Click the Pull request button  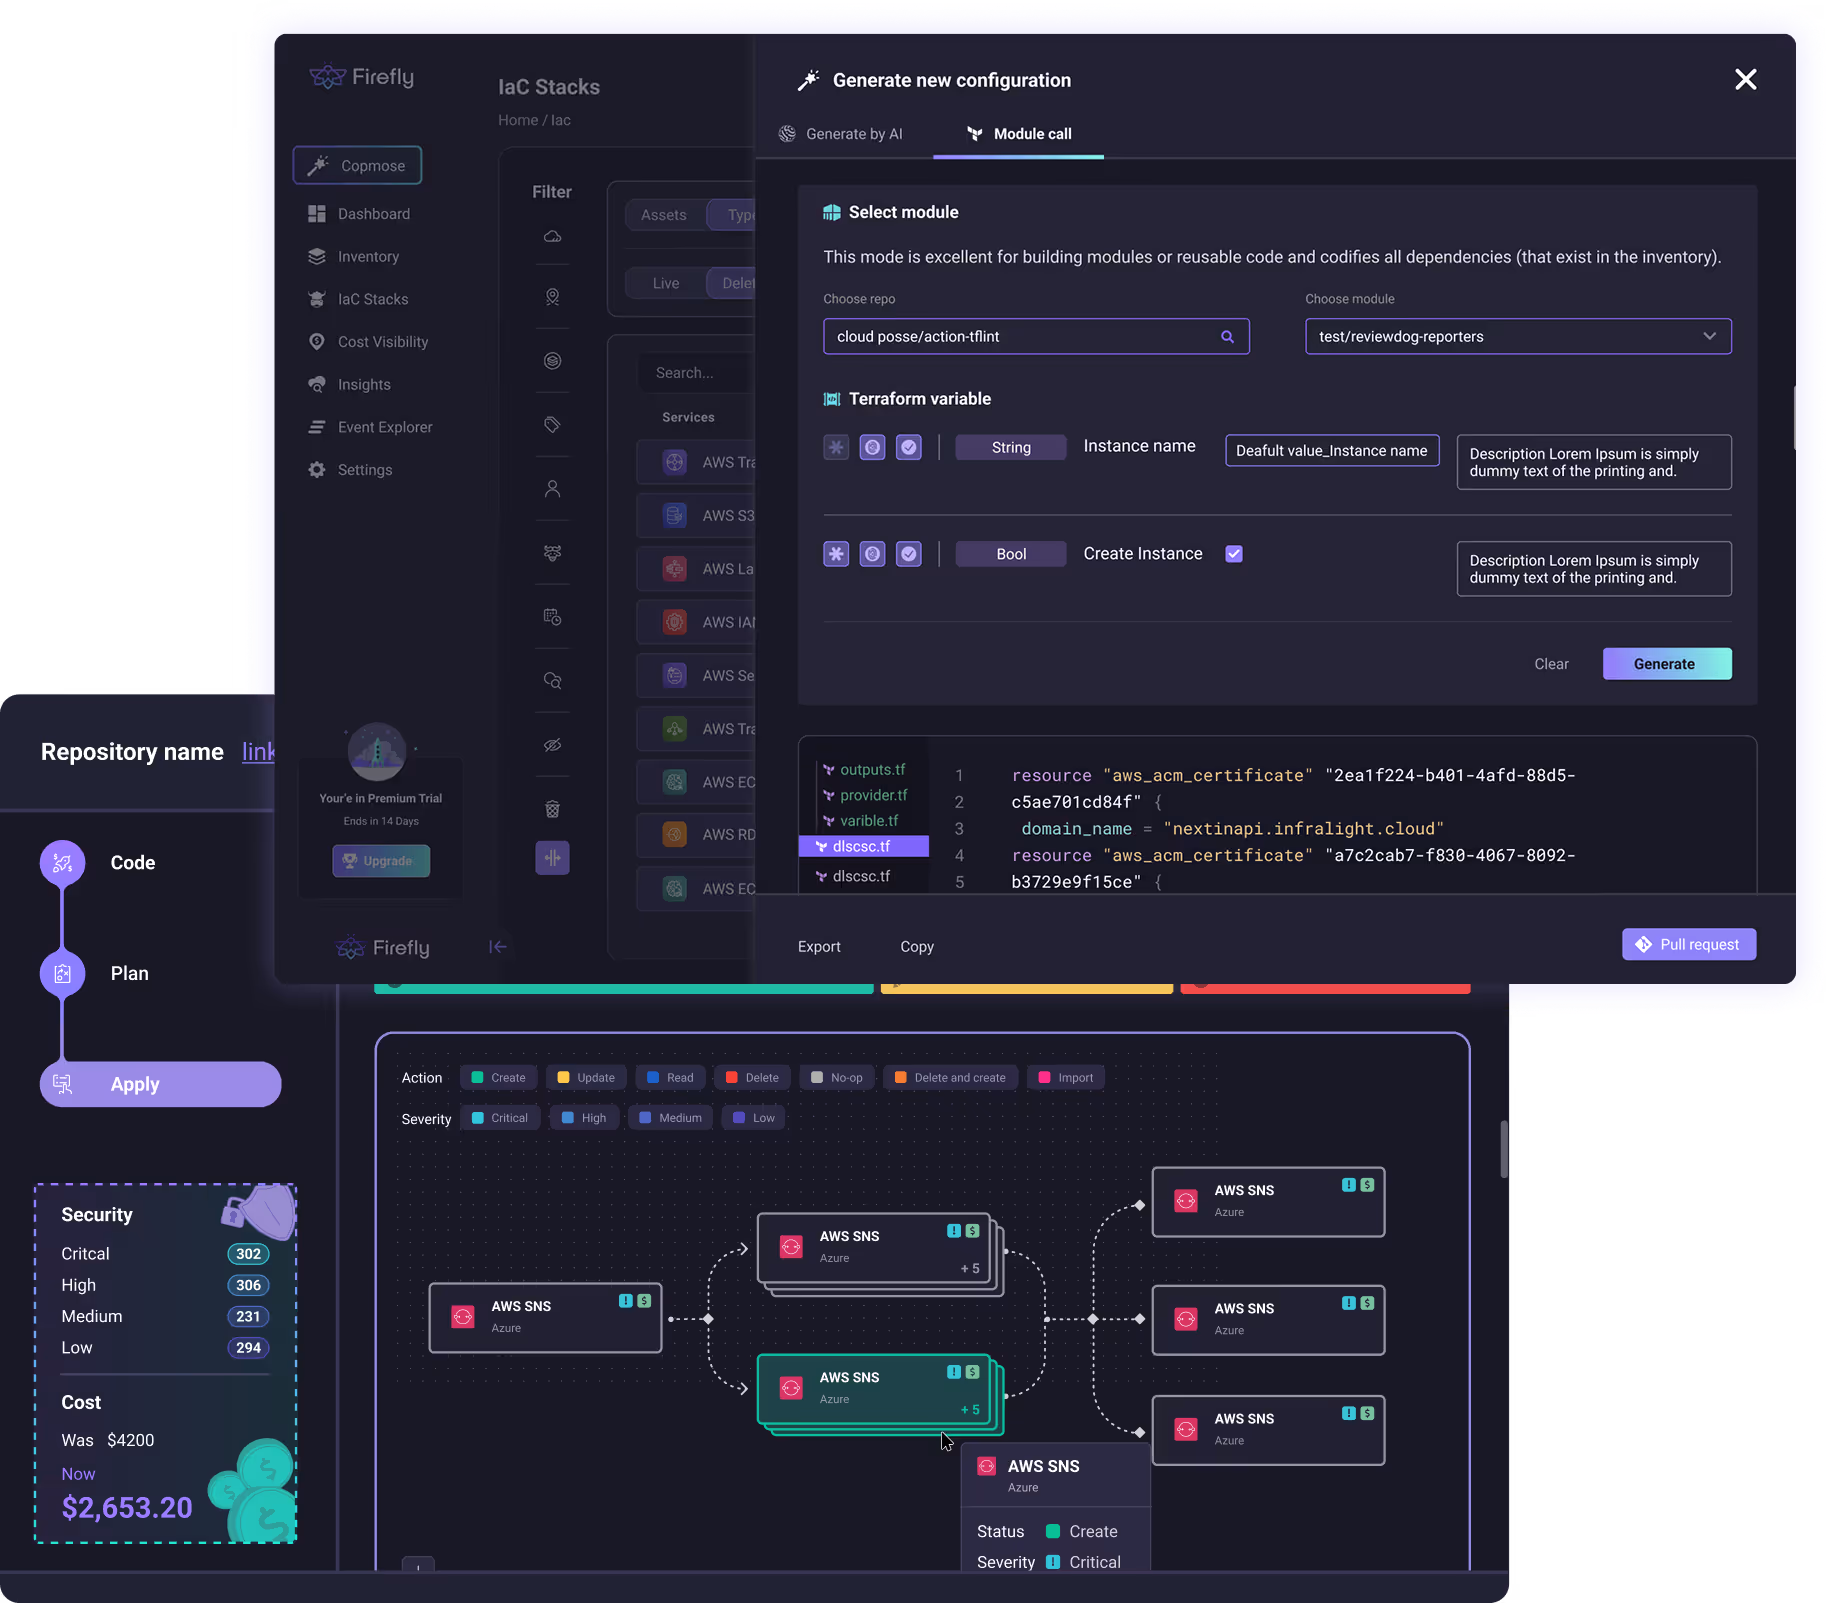click(x=1689, y=945)
